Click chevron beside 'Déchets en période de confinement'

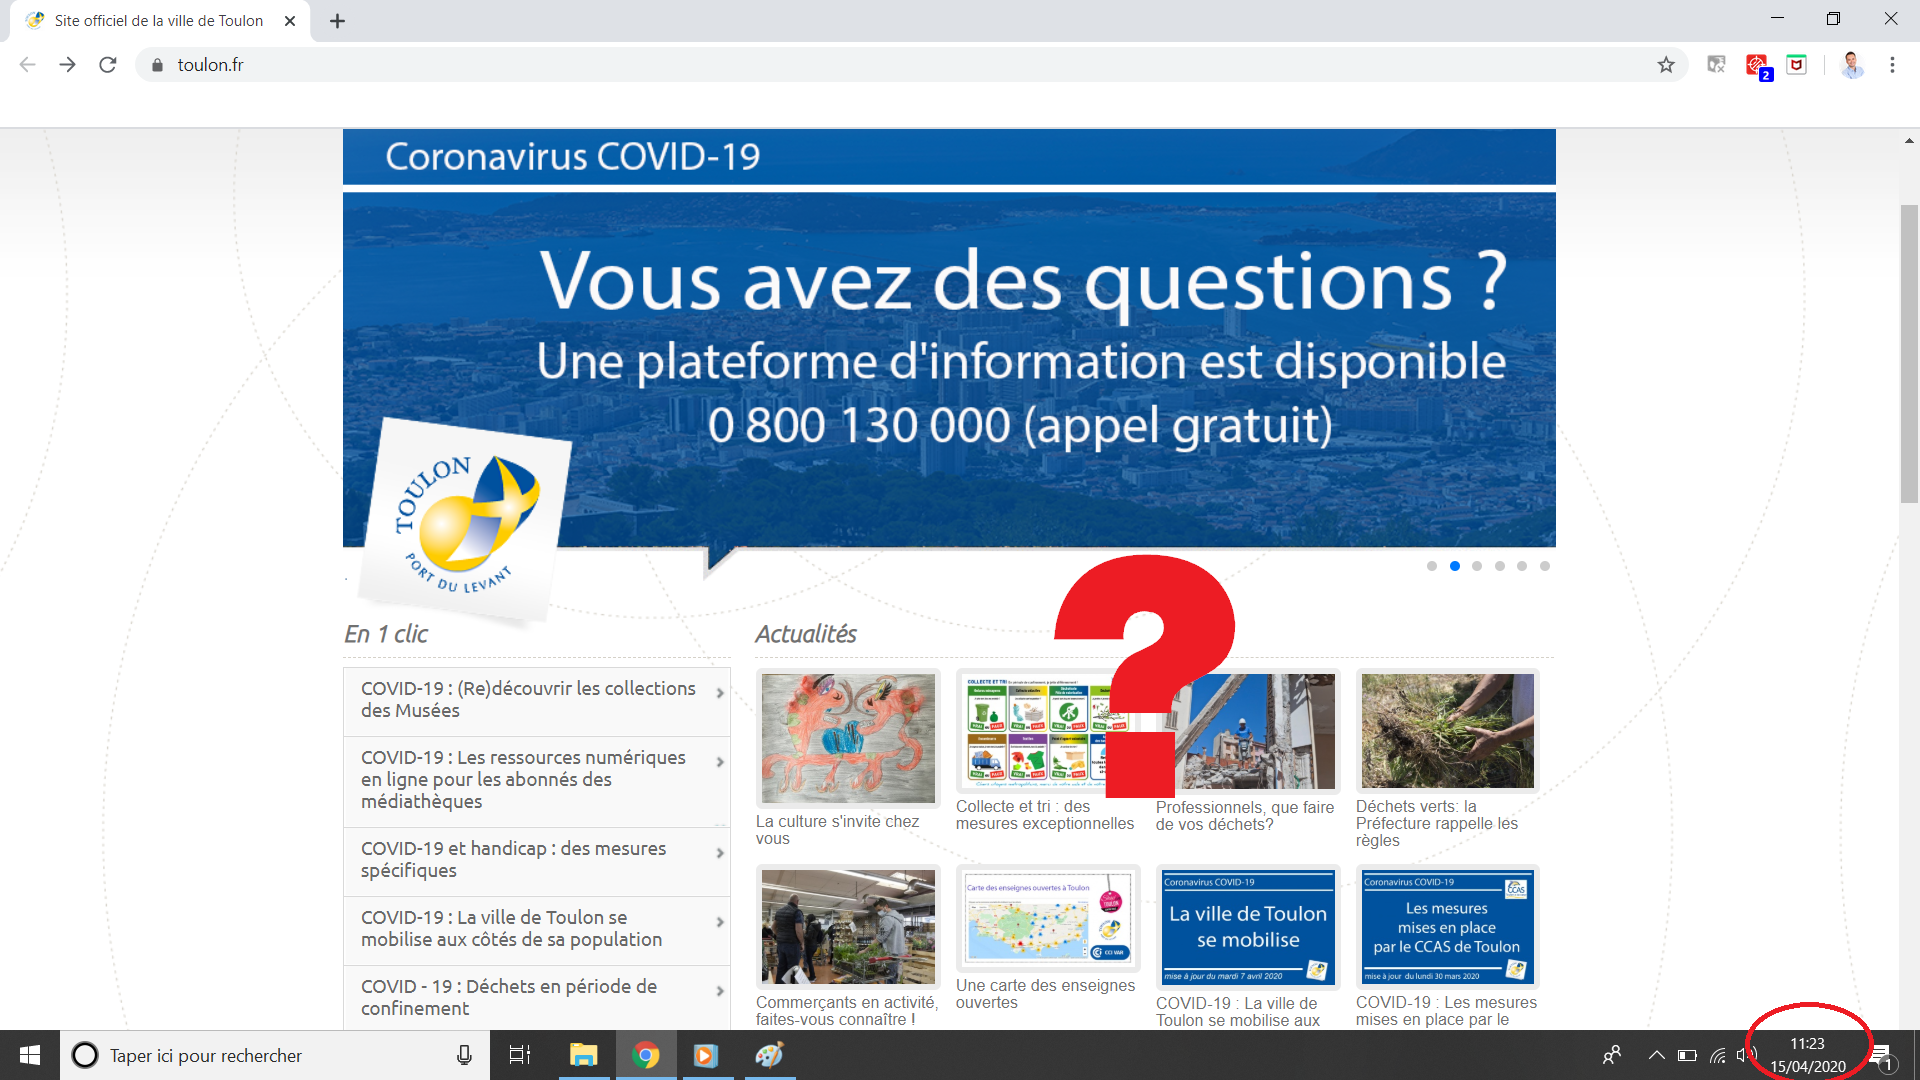pos(720,991)
